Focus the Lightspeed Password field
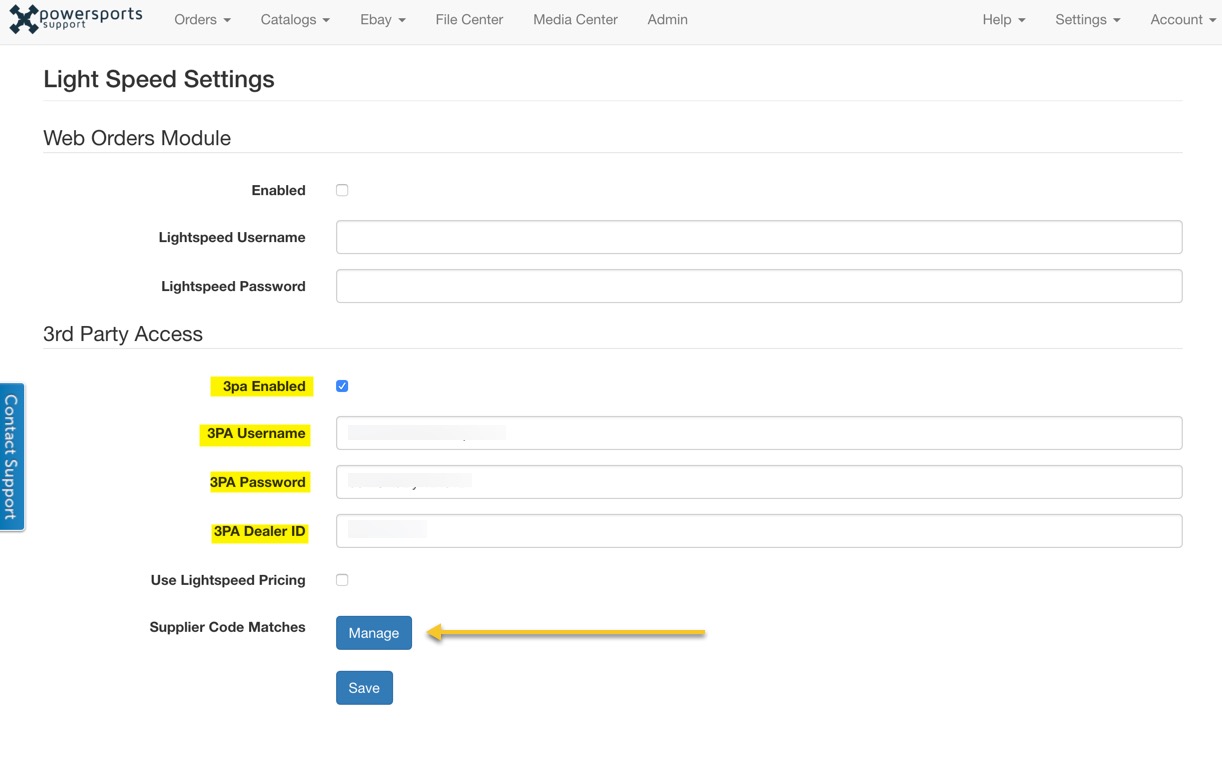The width and height of the screenshot is (1222, 761). (759, 286)
